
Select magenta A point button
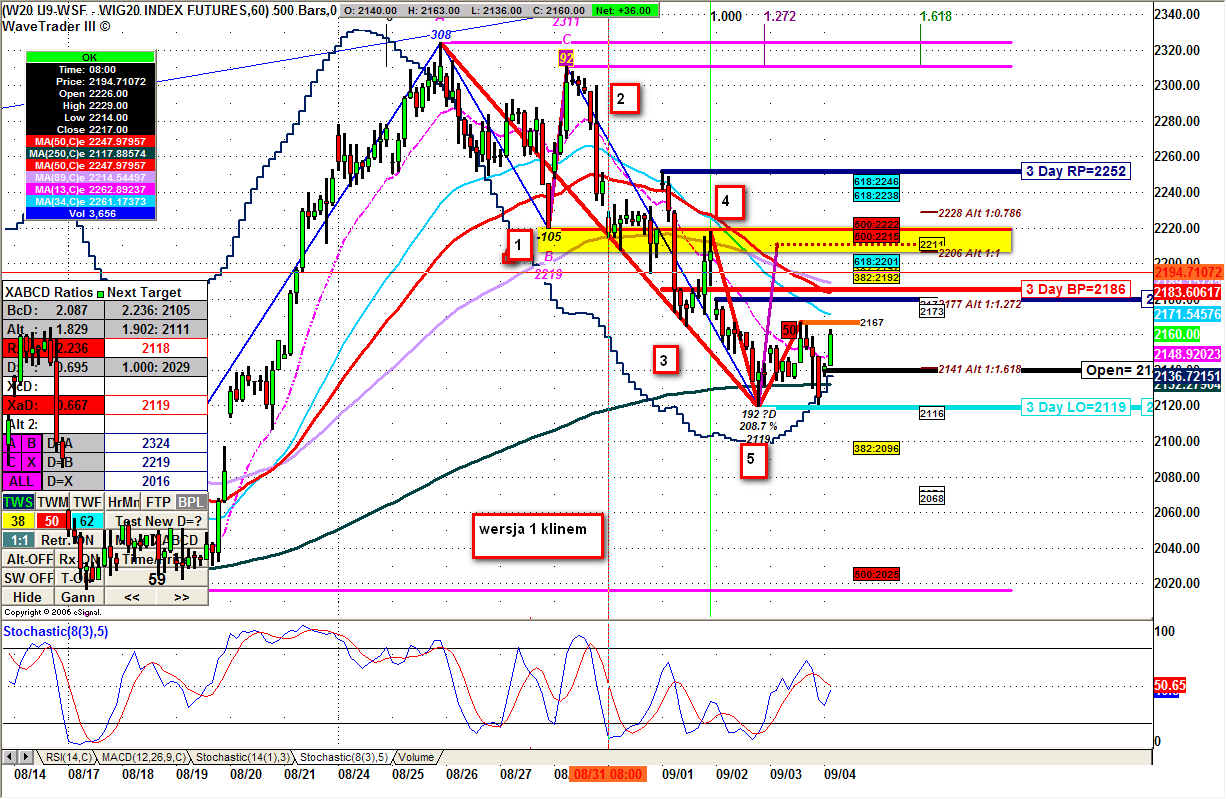coord(11,443)
